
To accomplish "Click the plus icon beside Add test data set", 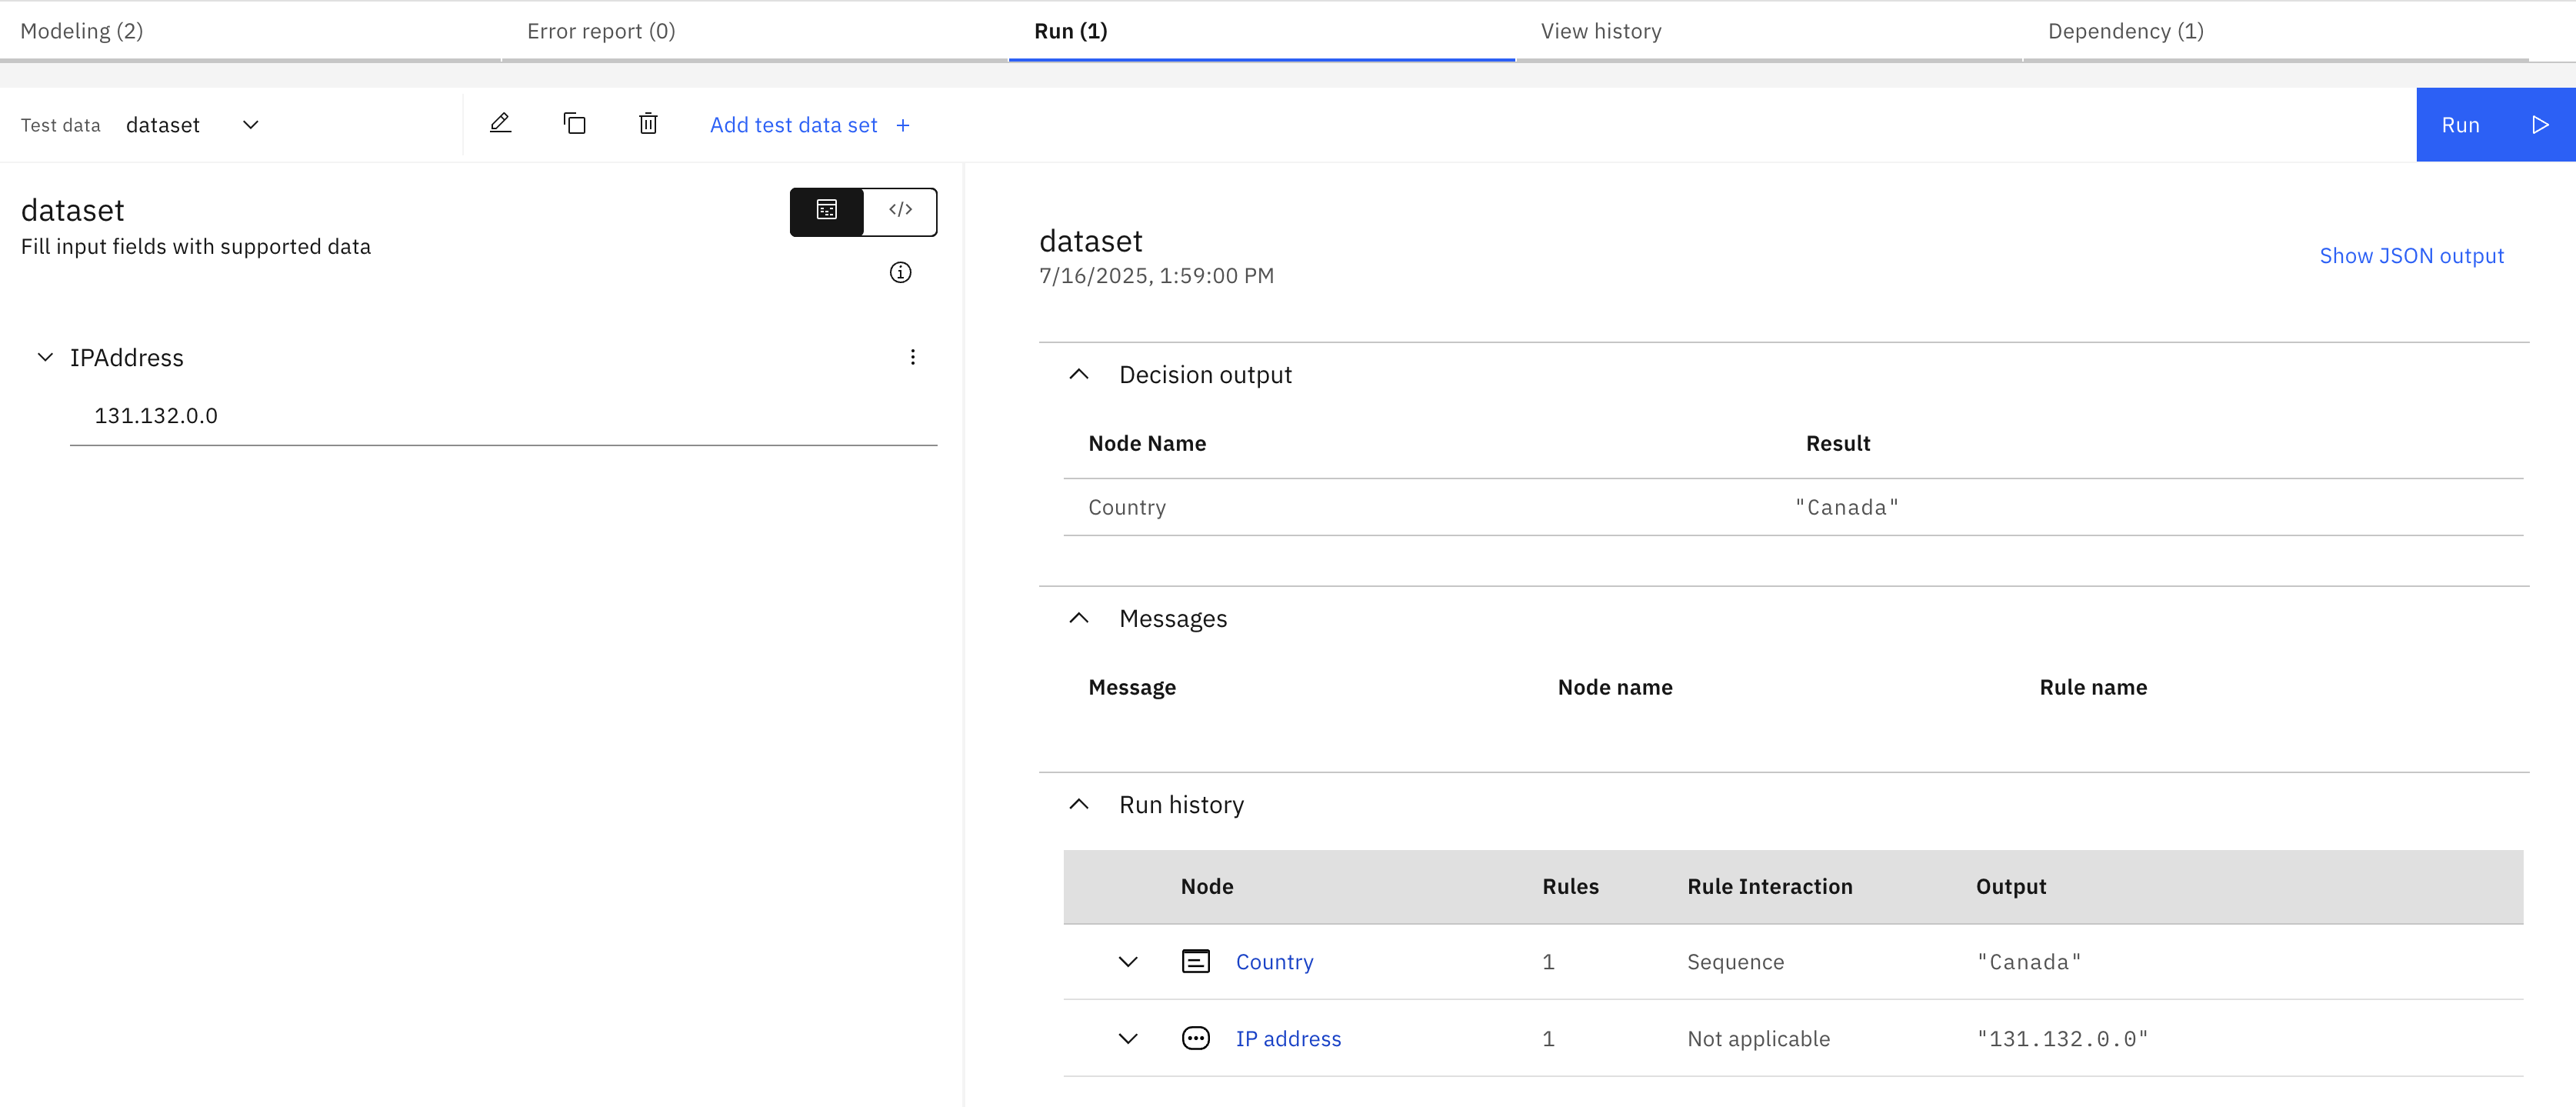I will coord(903,125).
